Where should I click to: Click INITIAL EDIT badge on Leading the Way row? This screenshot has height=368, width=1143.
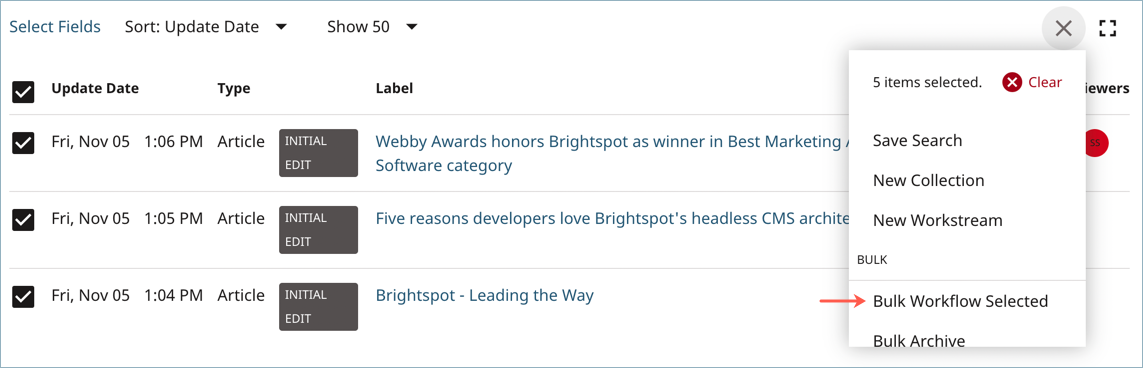coord(319,307)
